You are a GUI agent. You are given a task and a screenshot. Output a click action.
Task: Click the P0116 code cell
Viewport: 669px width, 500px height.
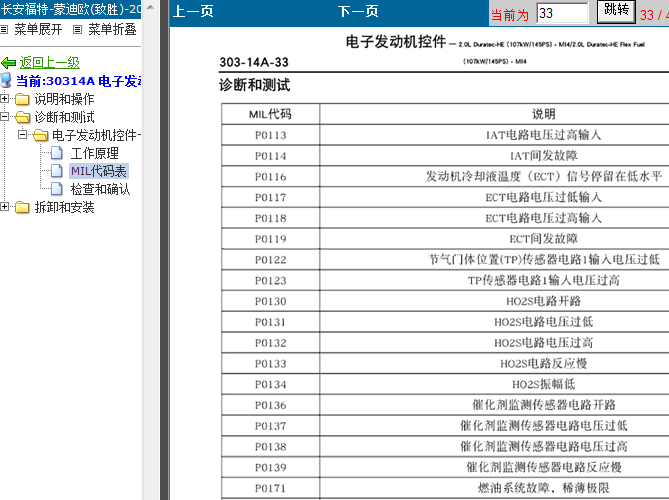click(270, 177)
